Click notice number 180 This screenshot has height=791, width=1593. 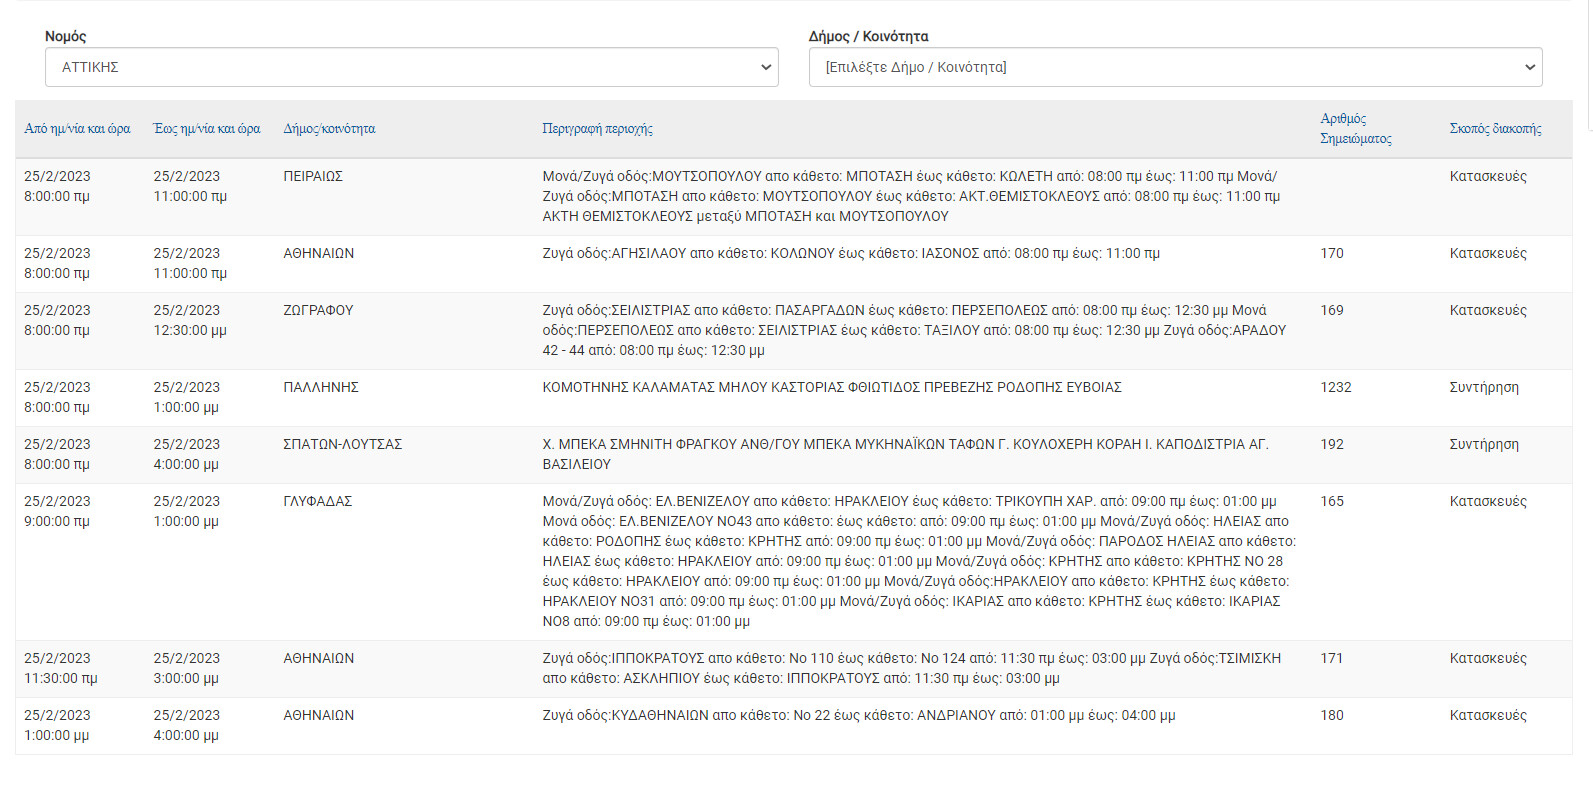point(1332,715)
